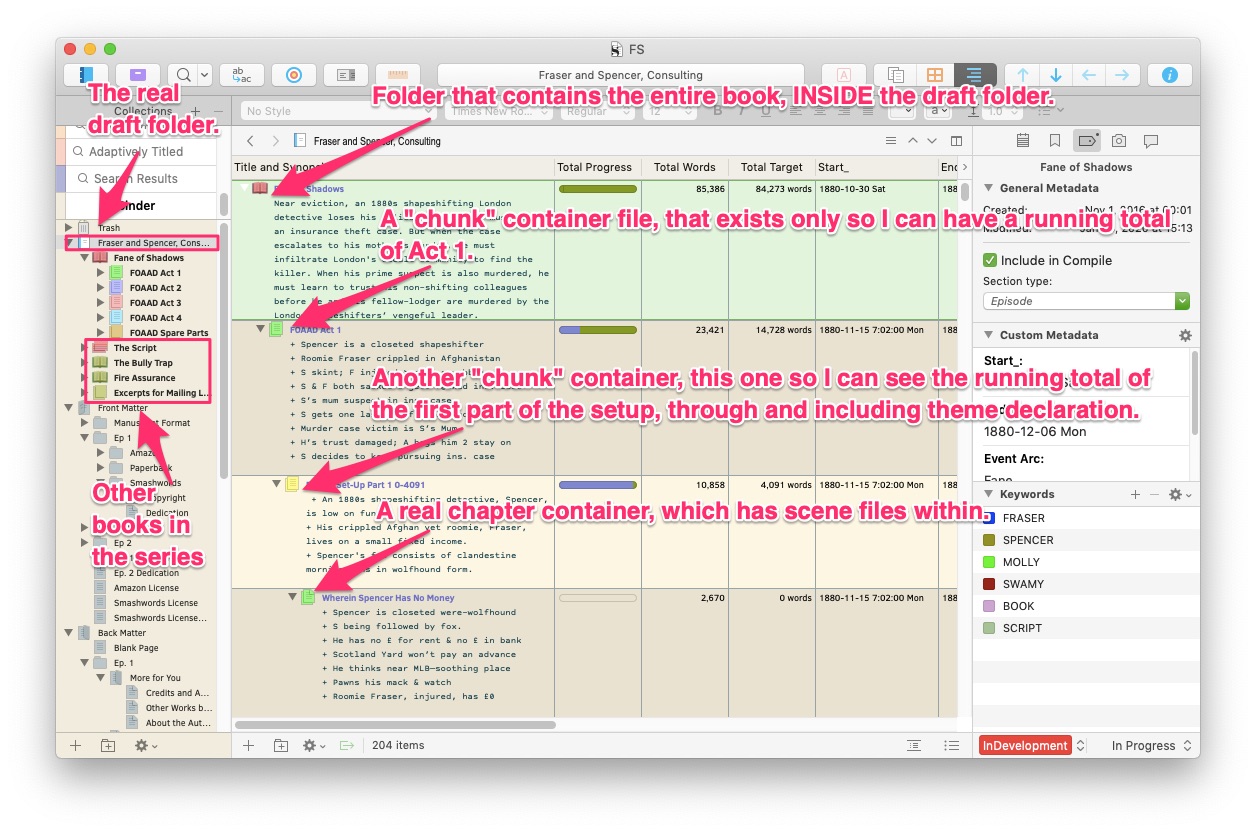The height and width of the screenshot is (832, 1256).
Task: Open the Bookmarks tab in Inspector
Action: (x=1054, y=141)
